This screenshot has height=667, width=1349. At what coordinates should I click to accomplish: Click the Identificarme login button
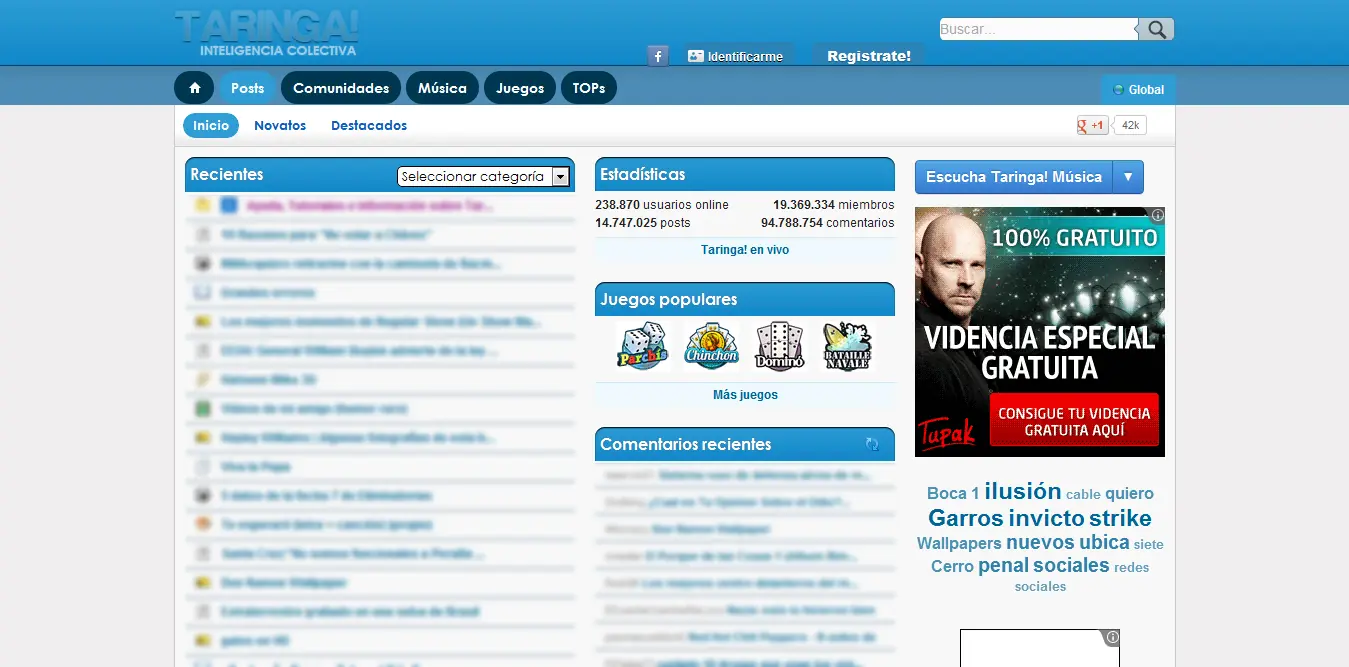pos(736,56)
